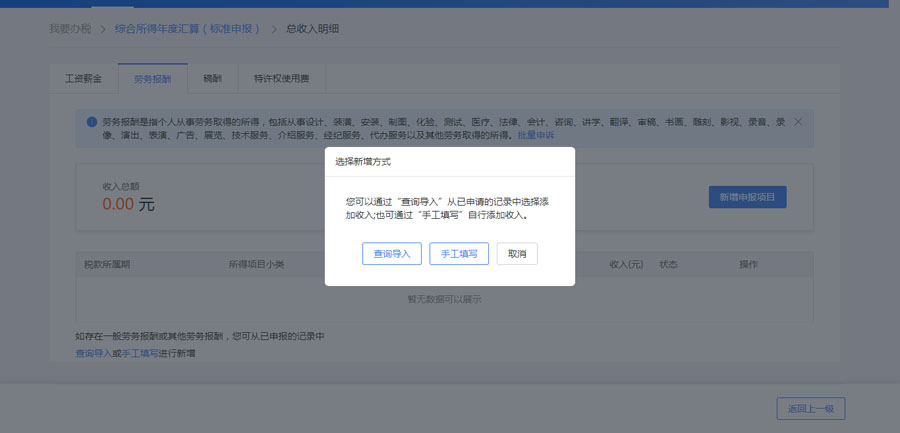Click the 查询导入 link below the table
This screenshot has height=433, width=900.
[93, 353]
